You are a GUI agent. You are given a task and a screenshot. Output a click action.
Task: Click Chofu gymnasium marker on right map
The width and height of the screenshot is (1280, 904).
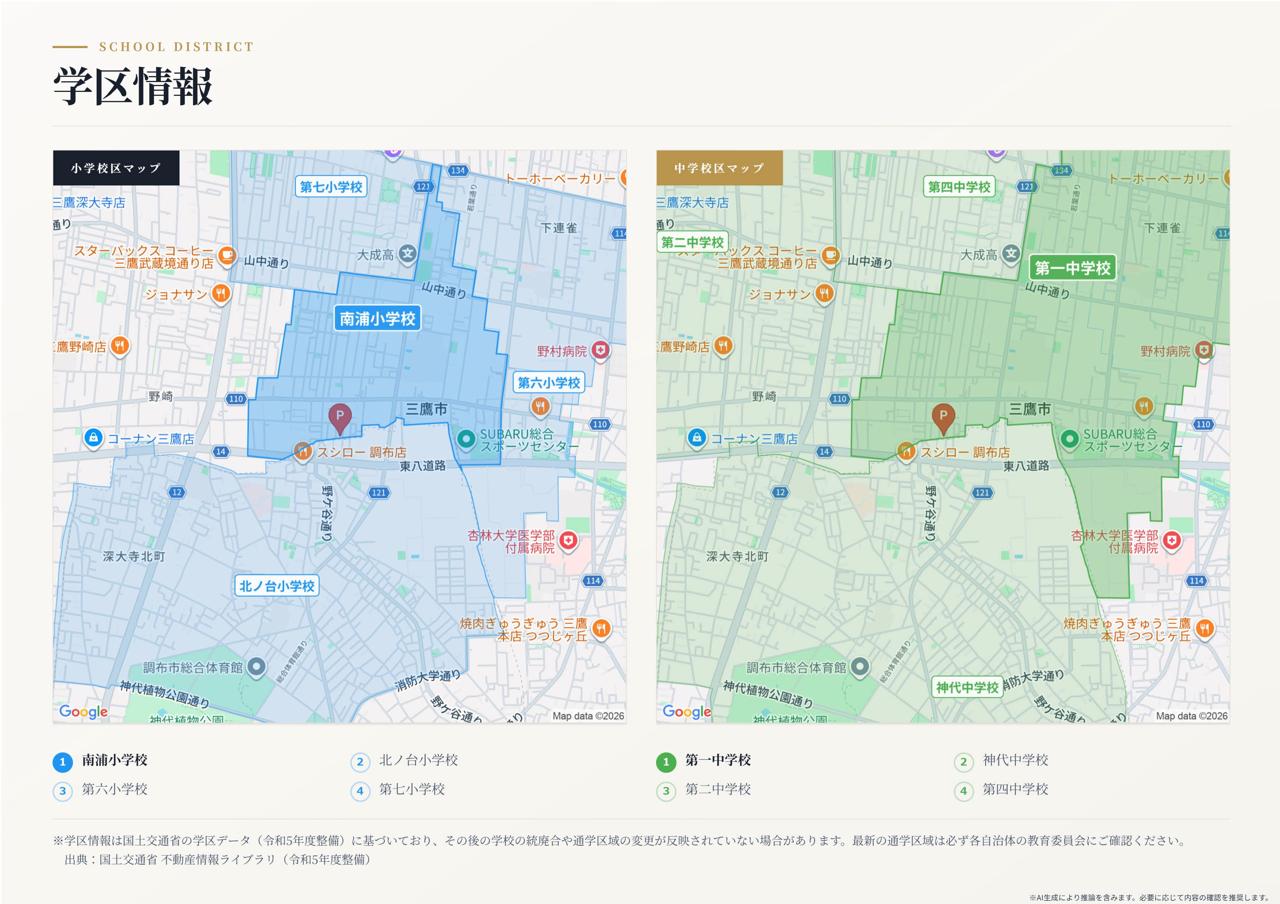tap(860, 666)
